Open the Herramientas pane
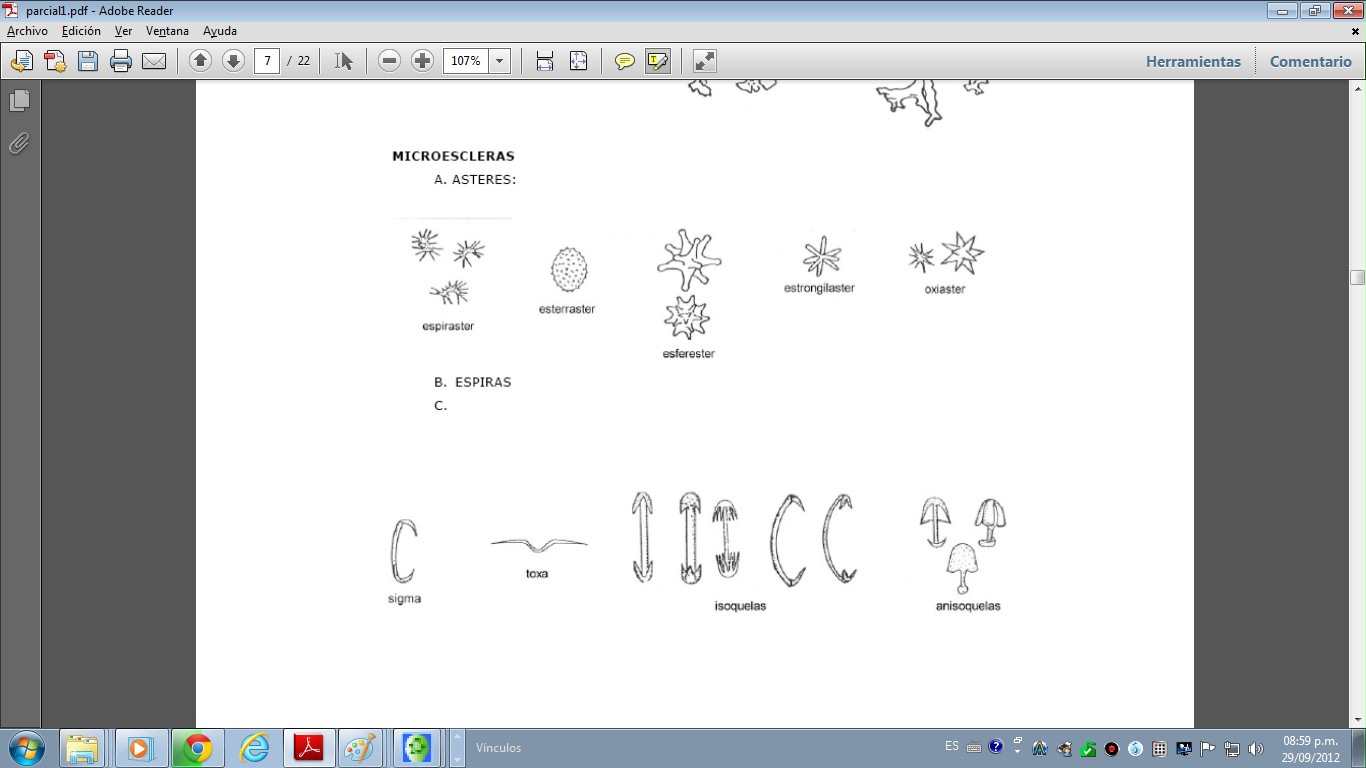Image resolution: width=1366 pixels, height=768 pixels. pos(1193,61)
